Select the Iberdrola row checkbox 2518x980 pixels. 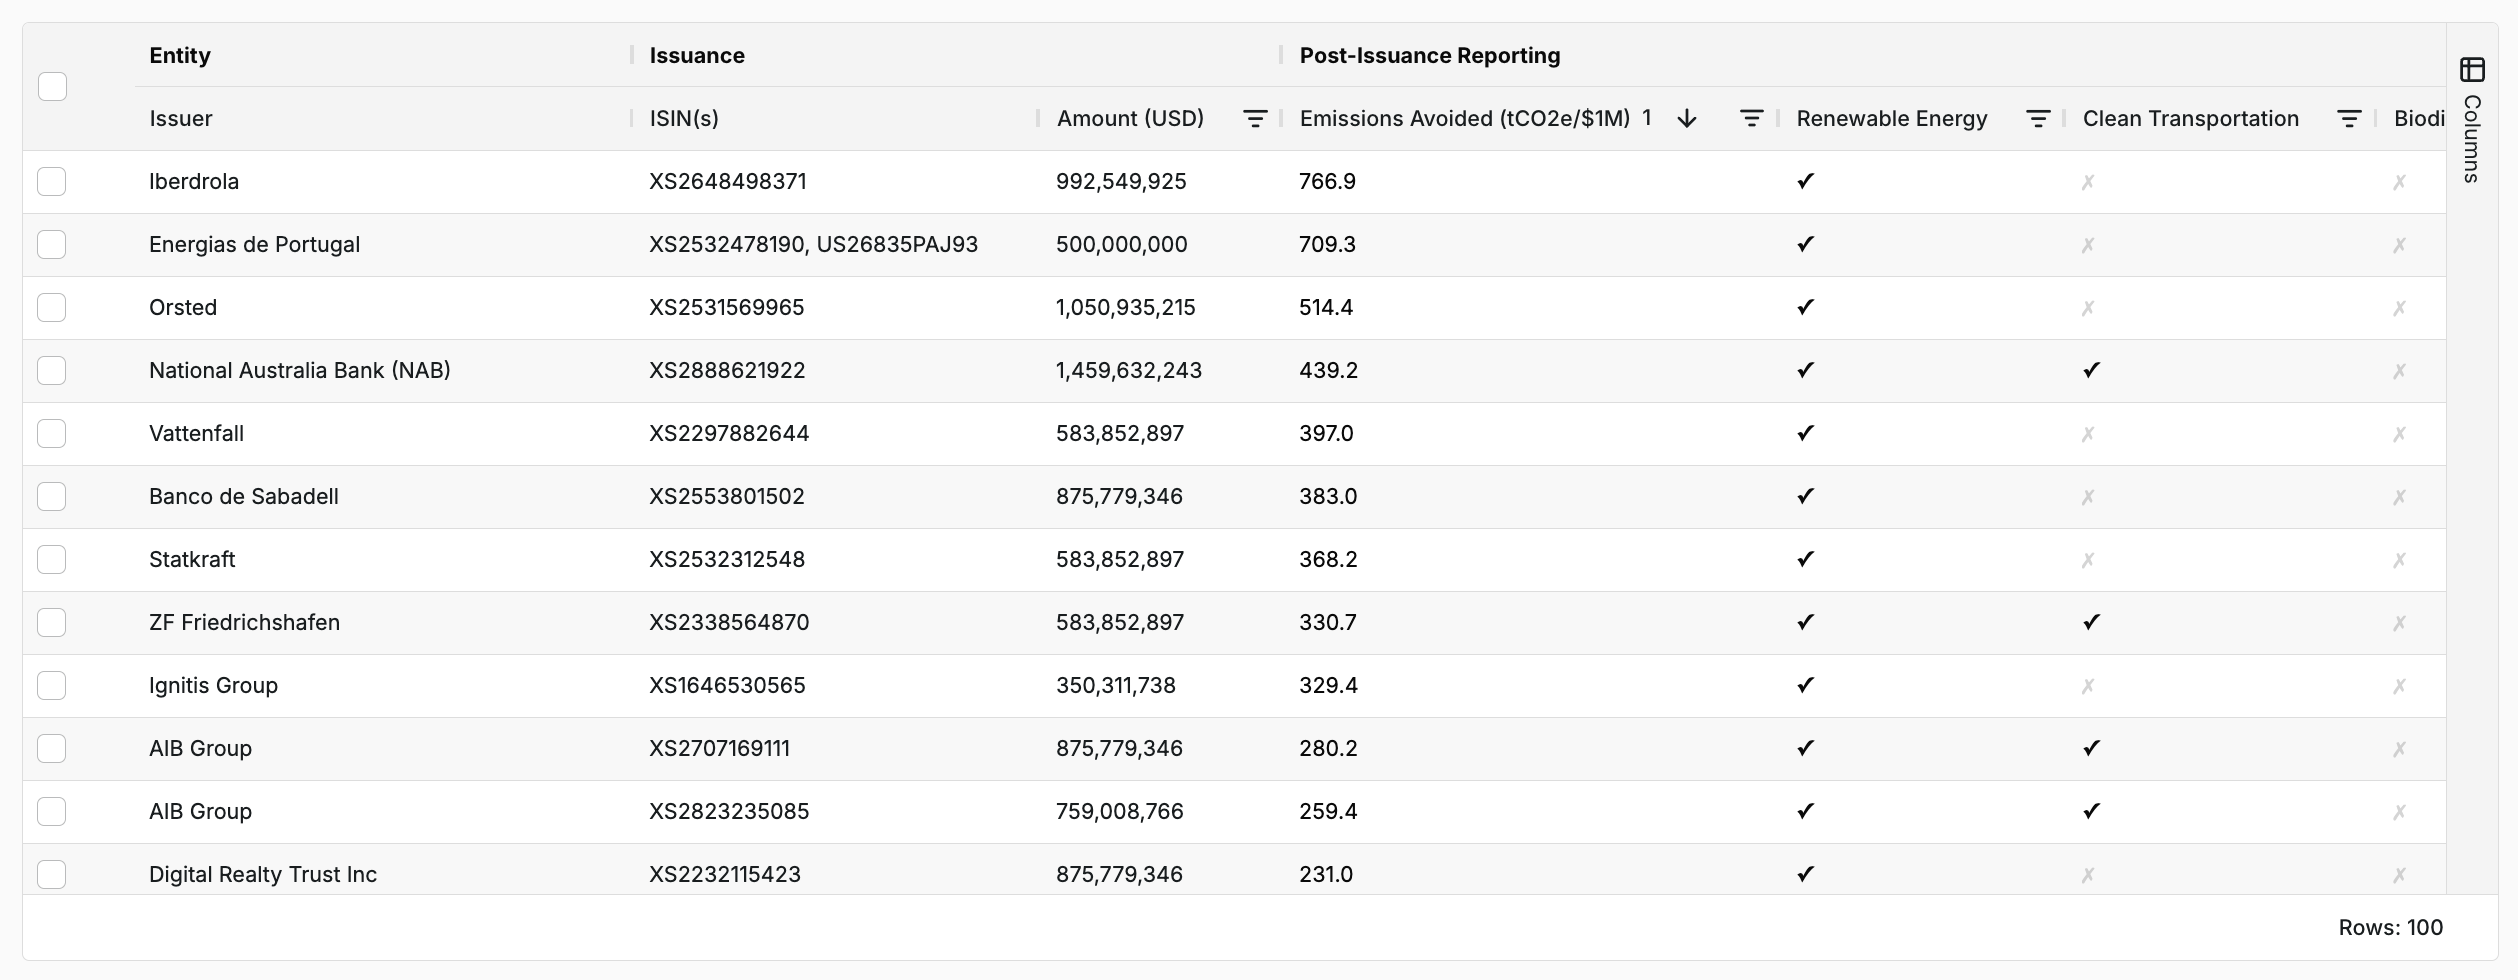click(x=52, y=182)
